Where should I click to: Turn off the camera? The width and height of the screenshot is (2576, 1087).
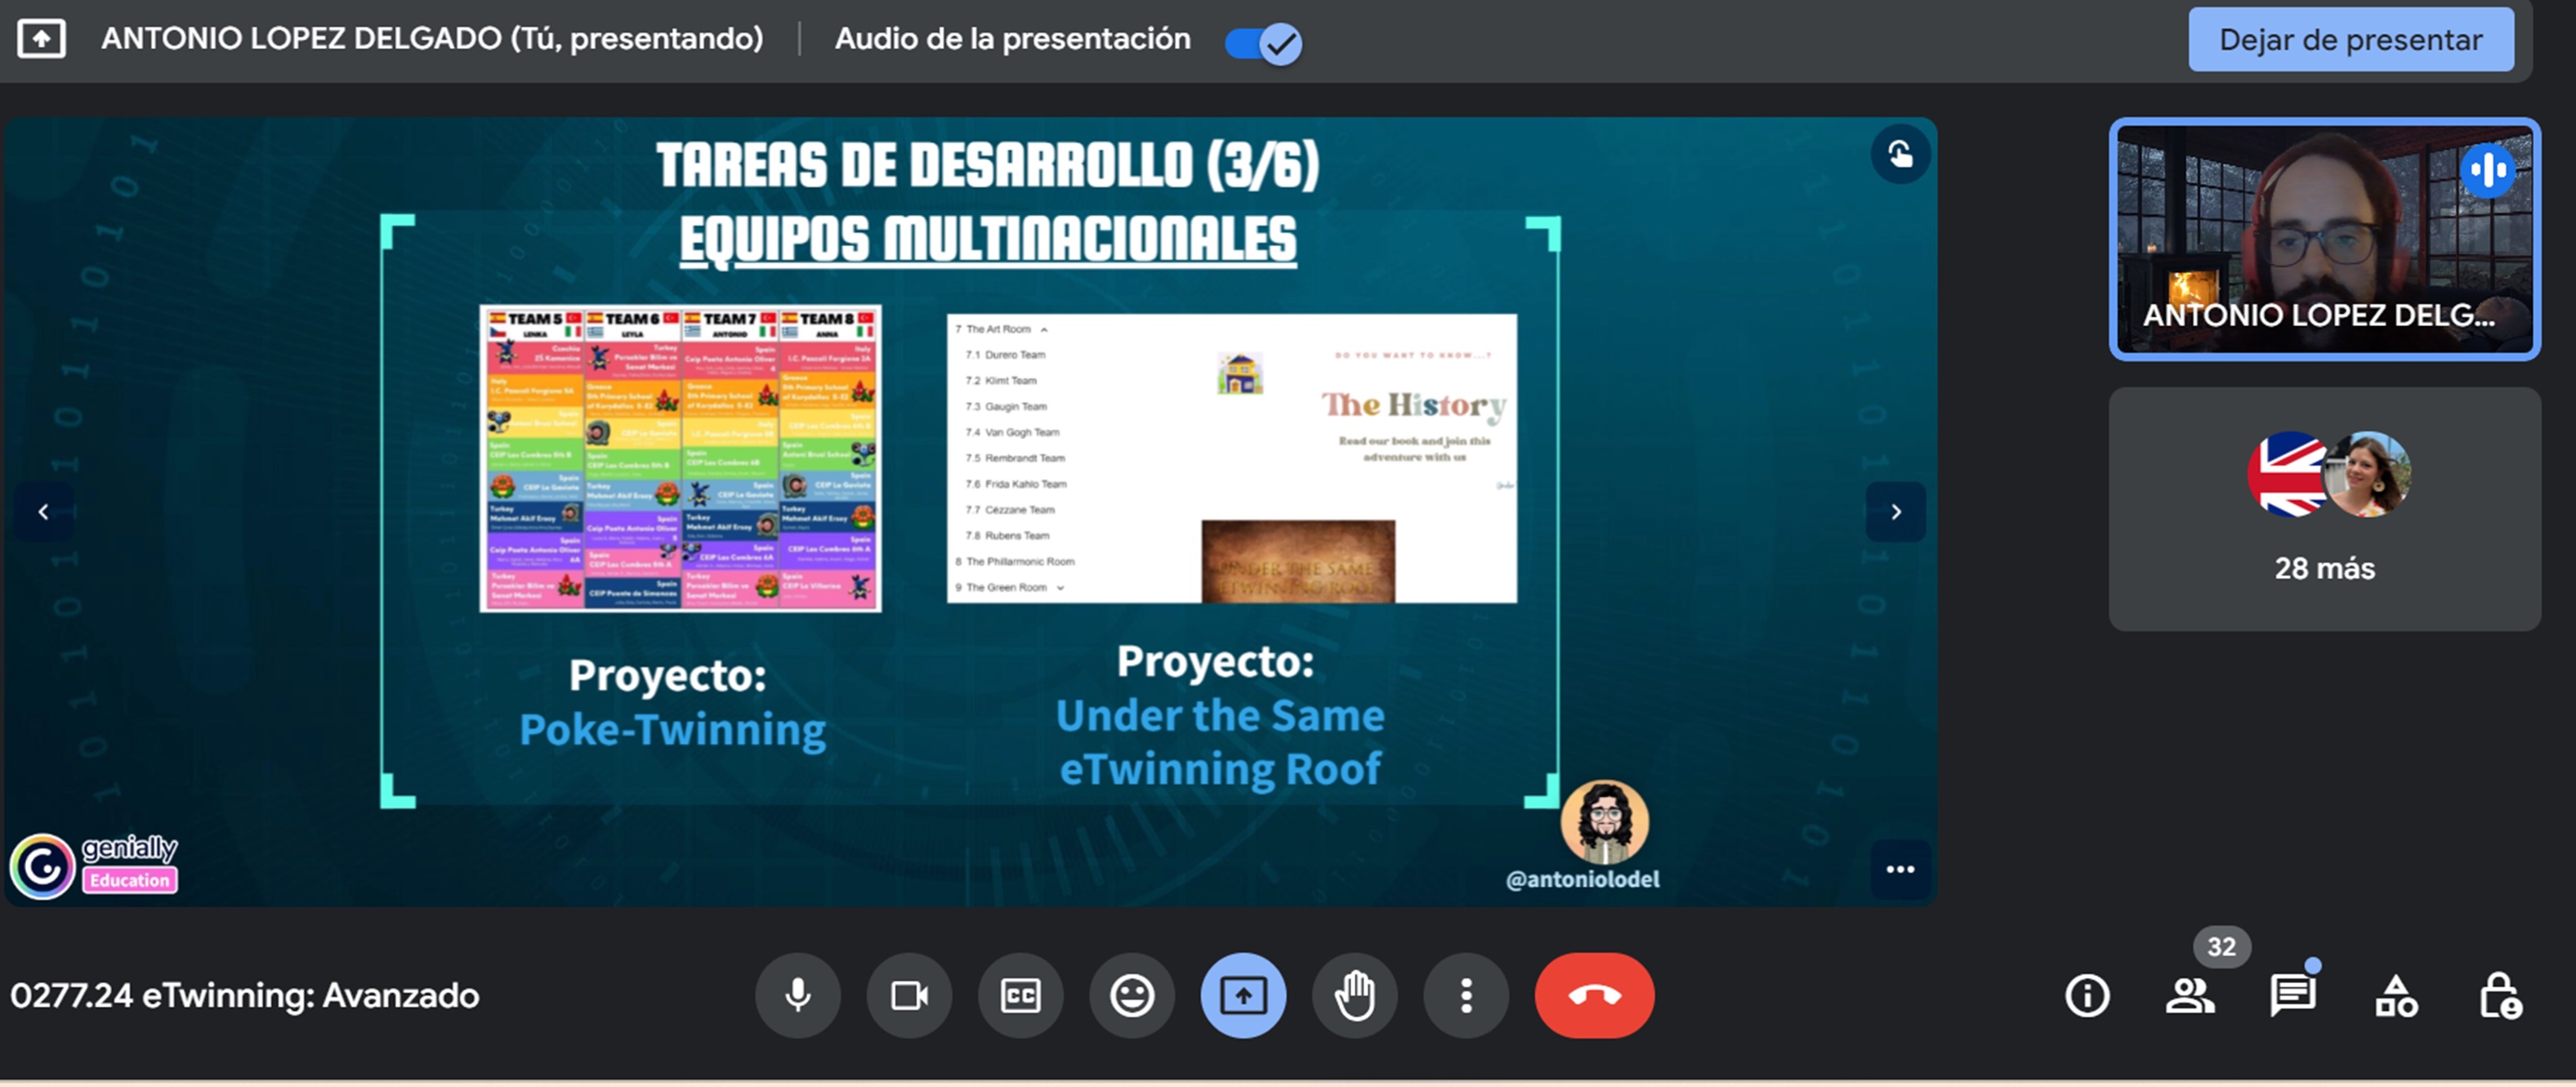pos(909,995)
